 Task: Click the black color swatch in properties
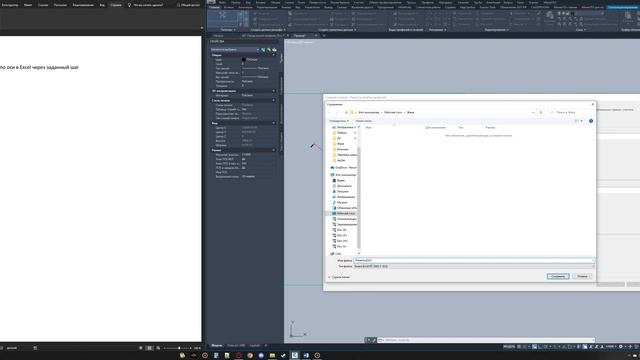[x=244, y=60]
